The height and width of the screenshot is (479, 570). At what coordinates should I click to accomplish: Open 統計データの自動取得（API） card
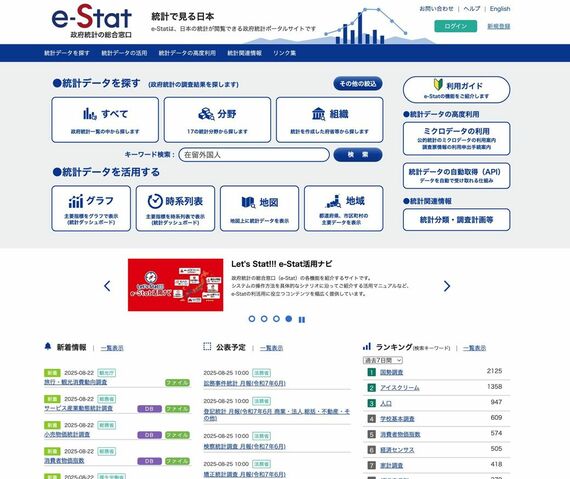point(457,176)
